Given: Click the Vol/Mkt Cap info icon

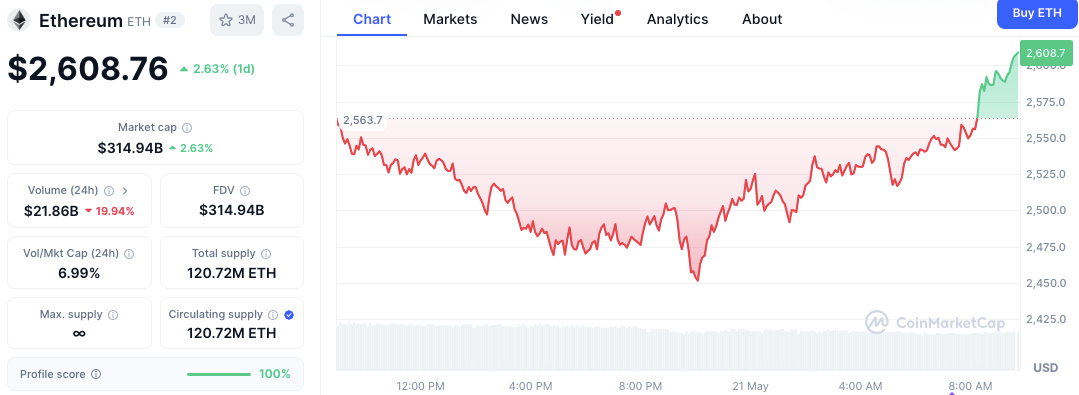Looking at the screenshot, I should point(129,254).
